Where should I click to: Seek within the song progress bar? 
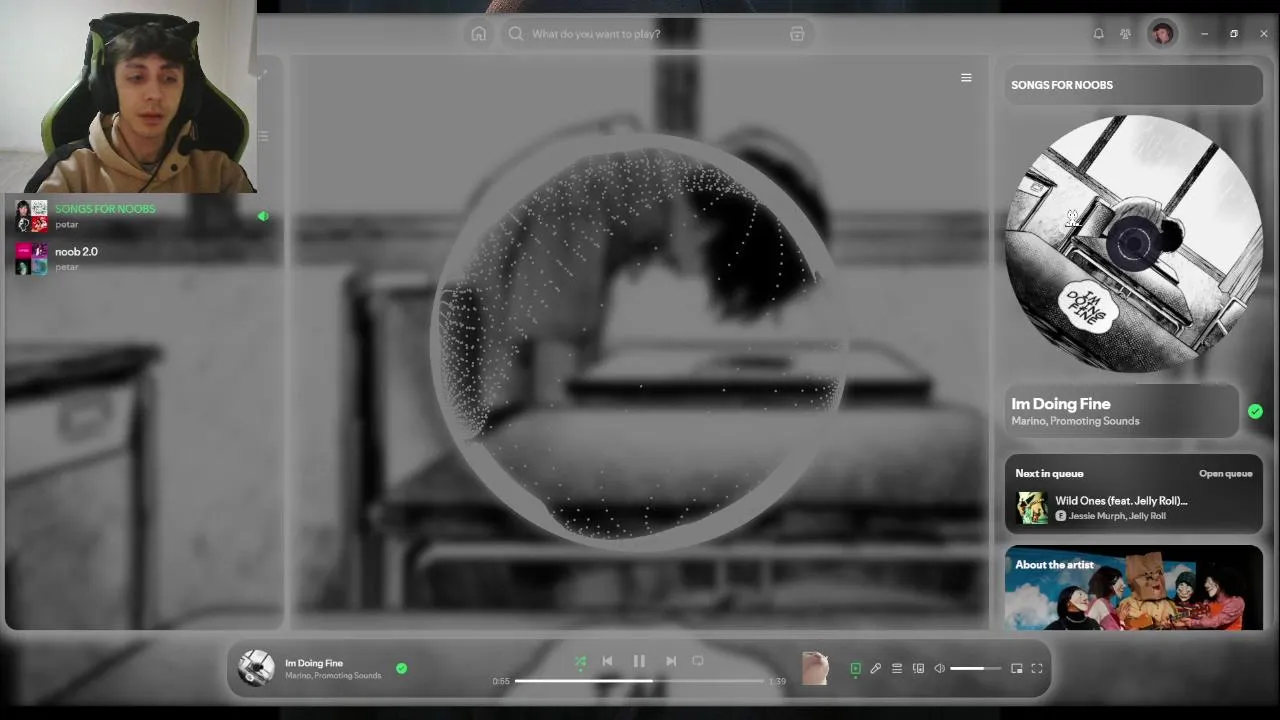tap(639, 681)
